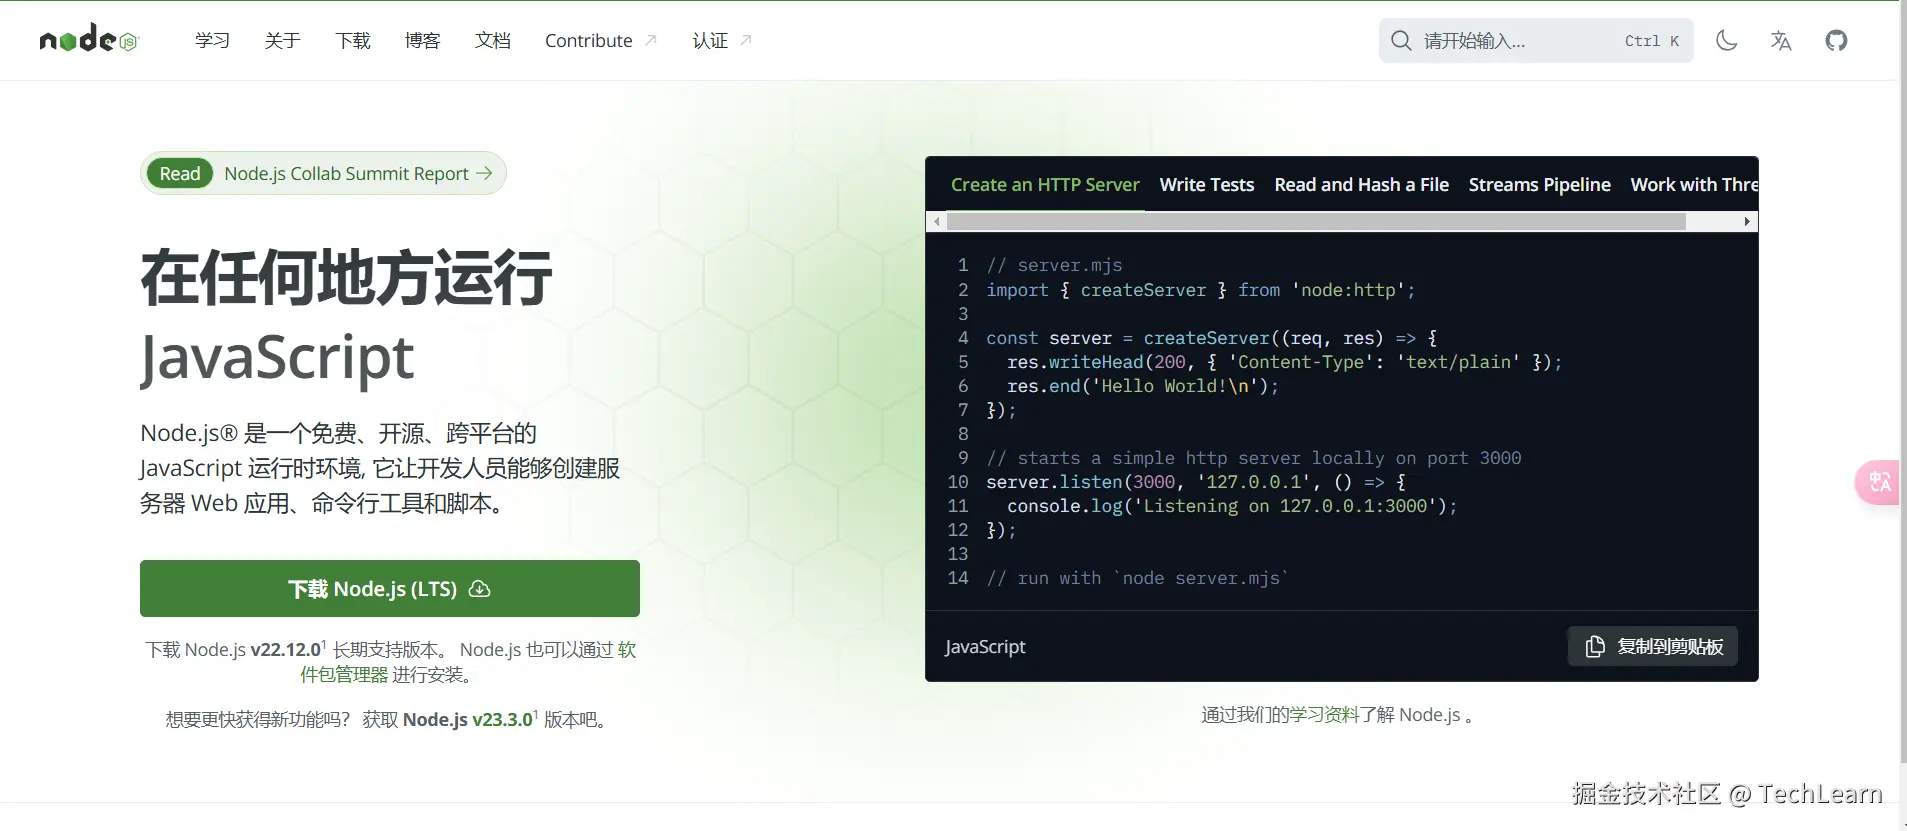Image resolution: width=1907 pixels, height=831 pixels.
Task: Open Node.js Collab Summit Report link
Action: coord(346,174)
